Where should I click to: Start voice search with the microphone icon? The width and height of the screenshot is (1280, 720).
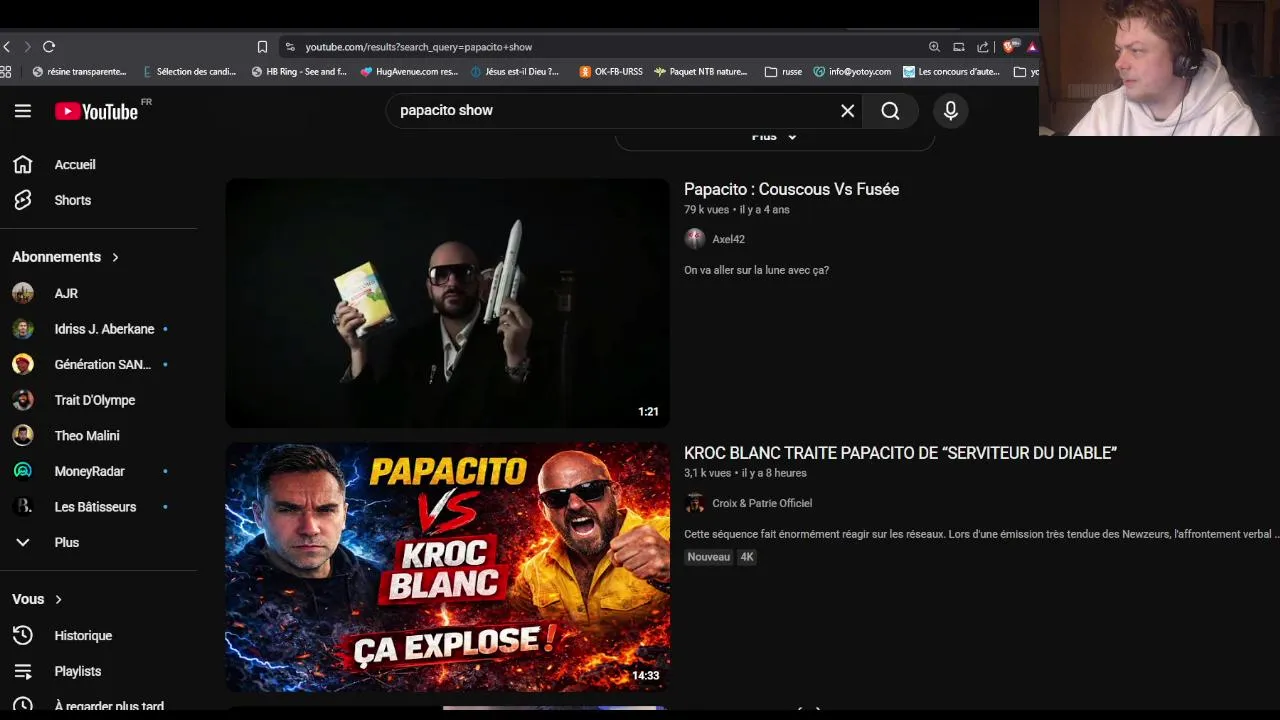pos(951,111)
